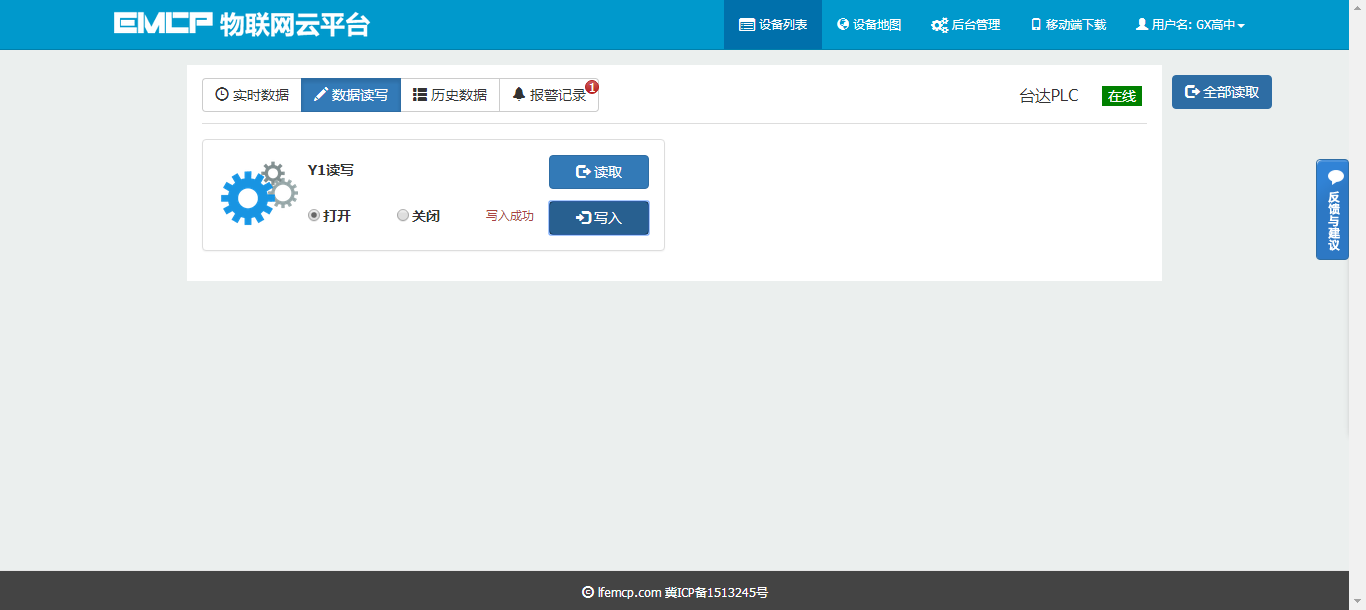Click the bell icon on 报警记录 tab
This screenshot has height=610, width=1366.
coord(519,95)
